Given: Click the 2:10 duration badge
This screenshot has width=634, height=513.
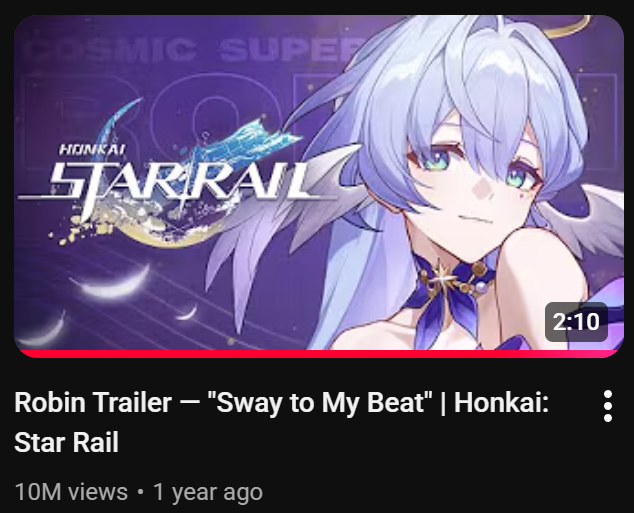Looking at the screenshot, I should (x=576, y=322).
